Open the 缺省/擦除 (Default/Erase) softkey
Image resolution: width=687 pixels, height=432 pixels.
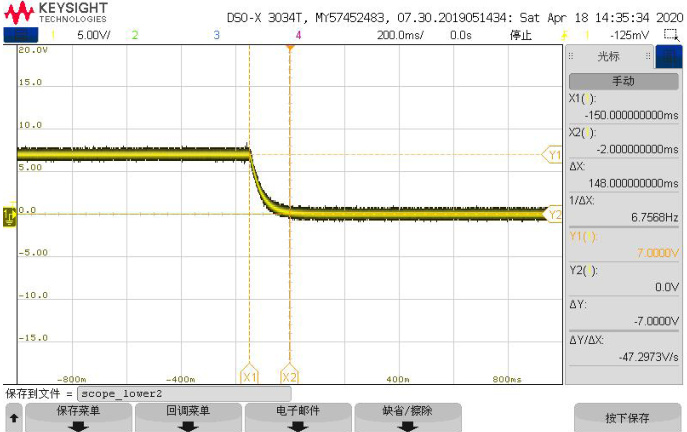click(x=407, y=417)
